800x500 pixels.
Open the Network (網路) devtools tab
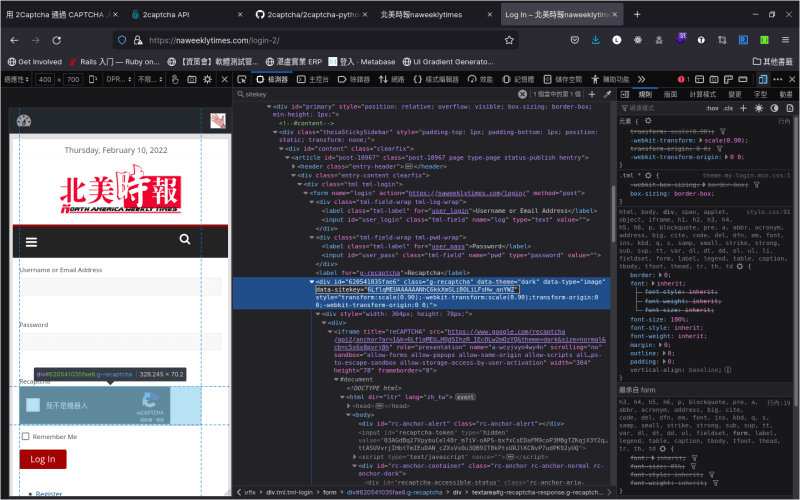click(x=392, y=79)
